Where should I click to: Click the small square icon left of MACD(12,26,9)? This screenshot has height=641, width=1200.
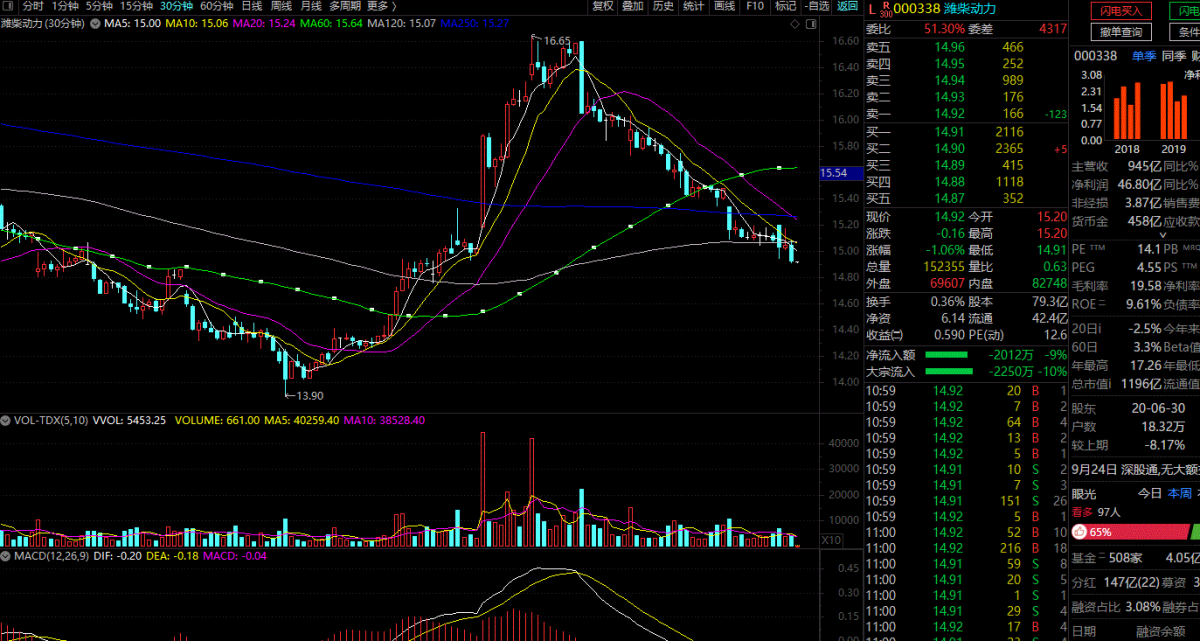coord(6,555)
